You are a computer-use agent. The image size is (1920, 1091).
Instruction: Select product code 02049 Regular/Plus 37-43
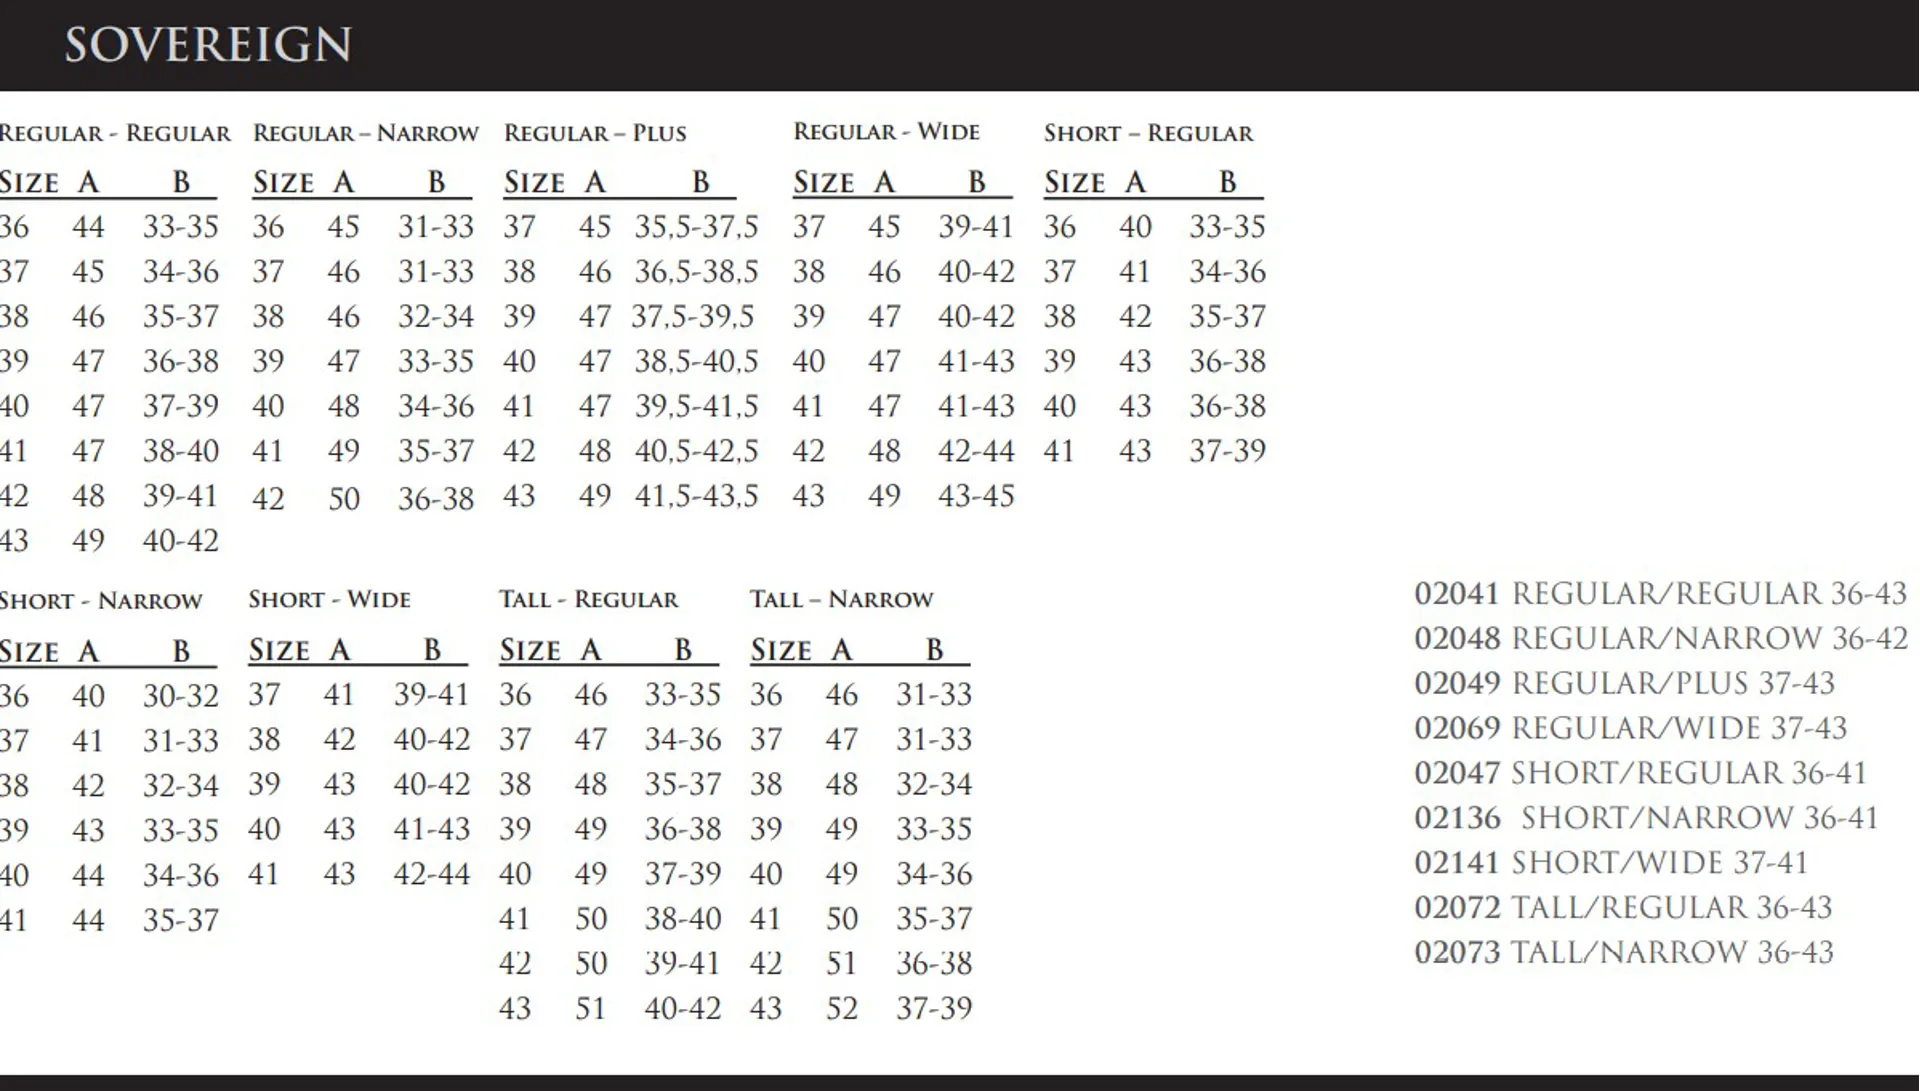point(1624,683)
